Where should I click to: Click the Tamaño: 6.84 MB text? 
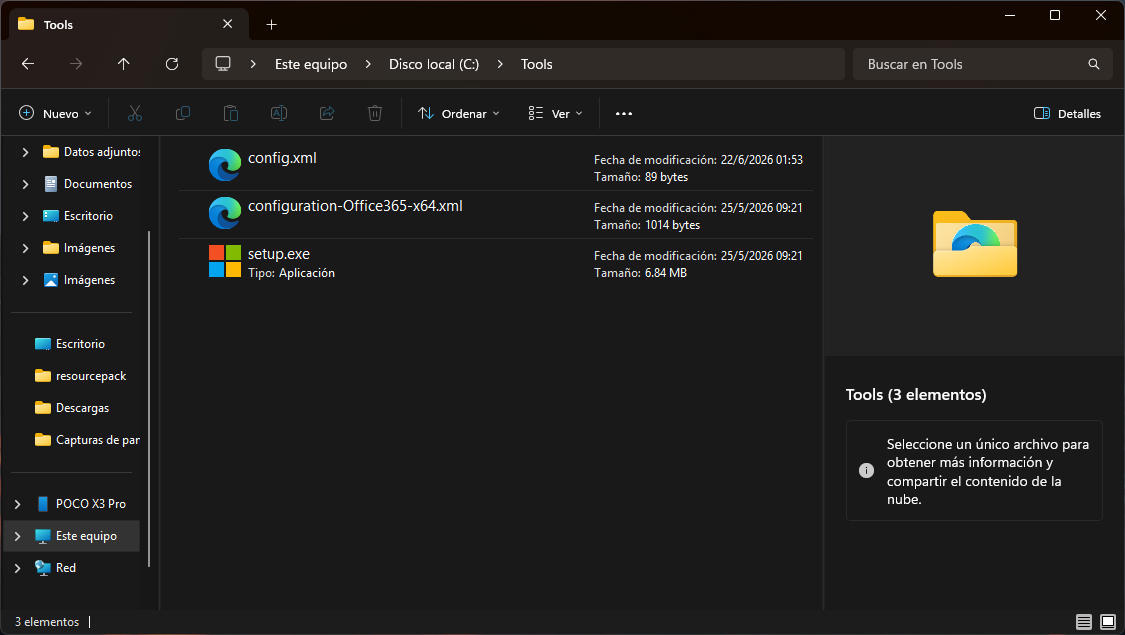(x=640, y=273)
